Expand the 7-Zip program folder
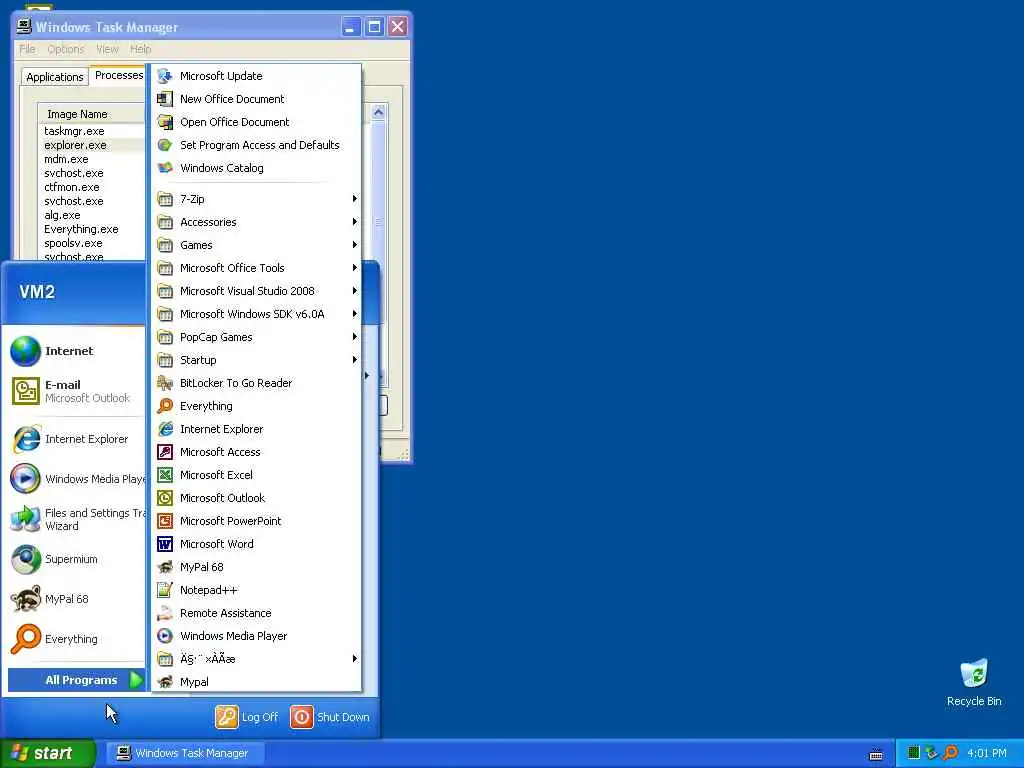 256,199
